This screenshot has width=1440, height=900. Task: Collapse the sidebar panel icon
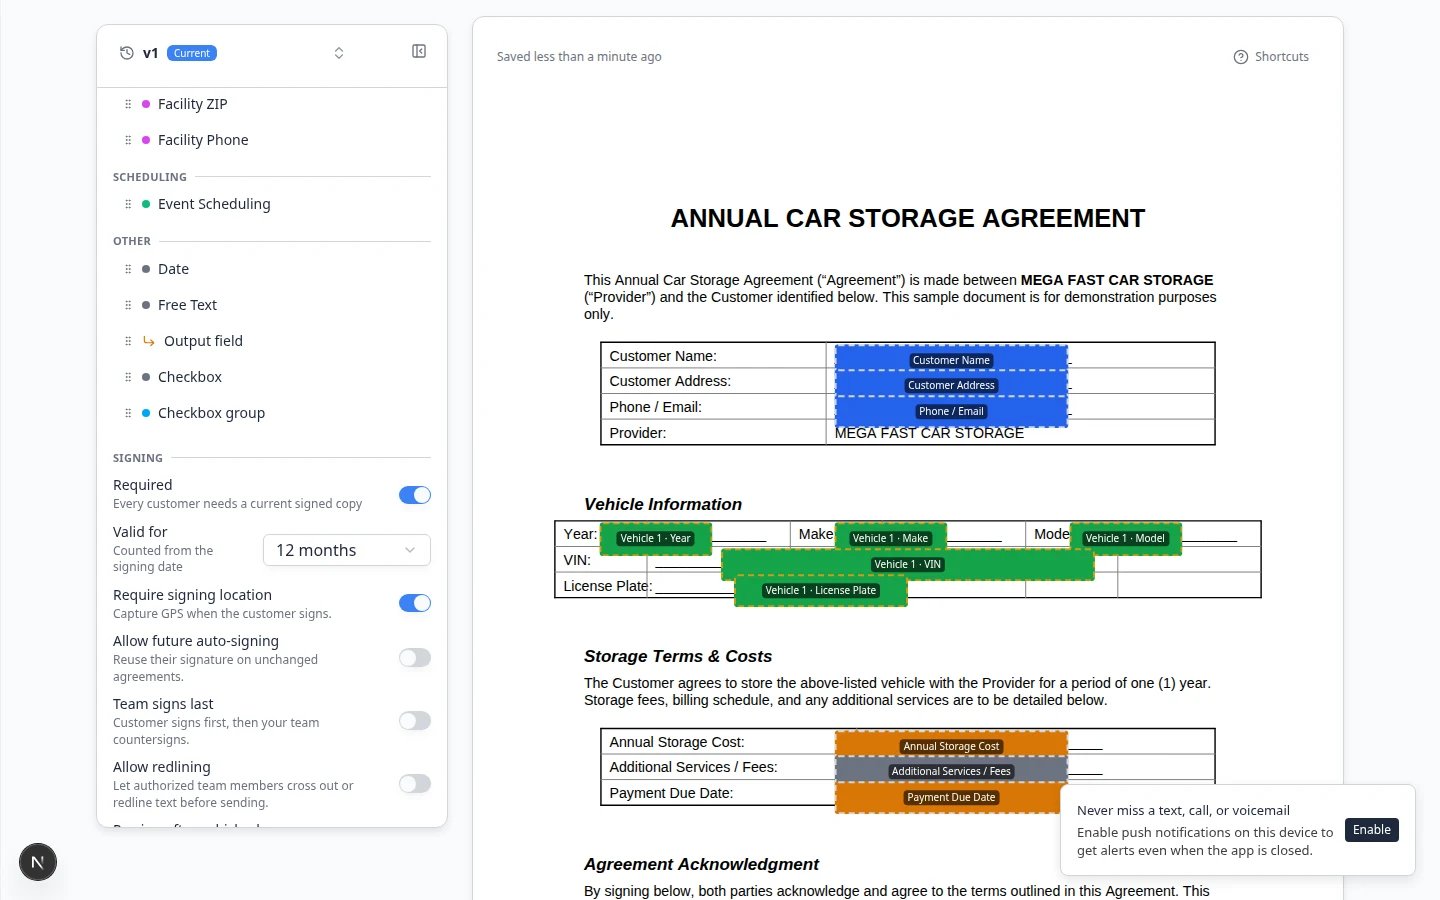[419, 51]
